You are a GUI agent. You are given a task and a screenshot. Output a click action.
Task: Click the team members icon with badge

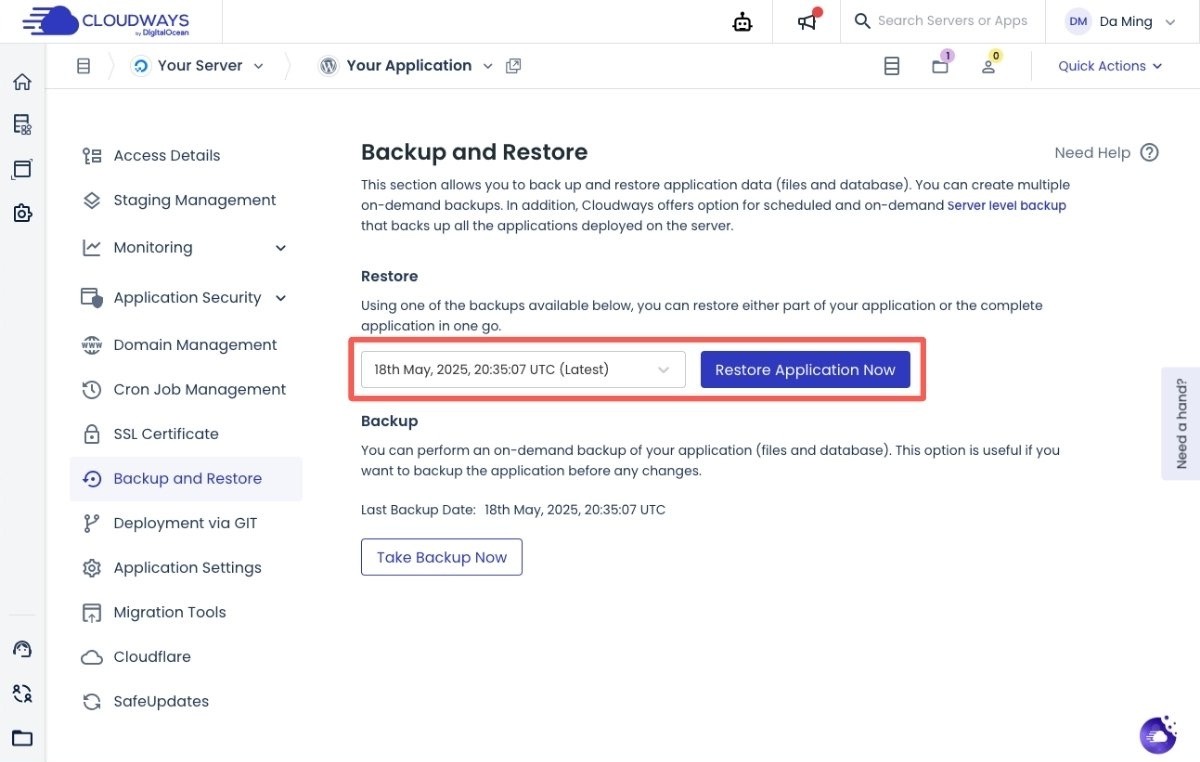988,66
